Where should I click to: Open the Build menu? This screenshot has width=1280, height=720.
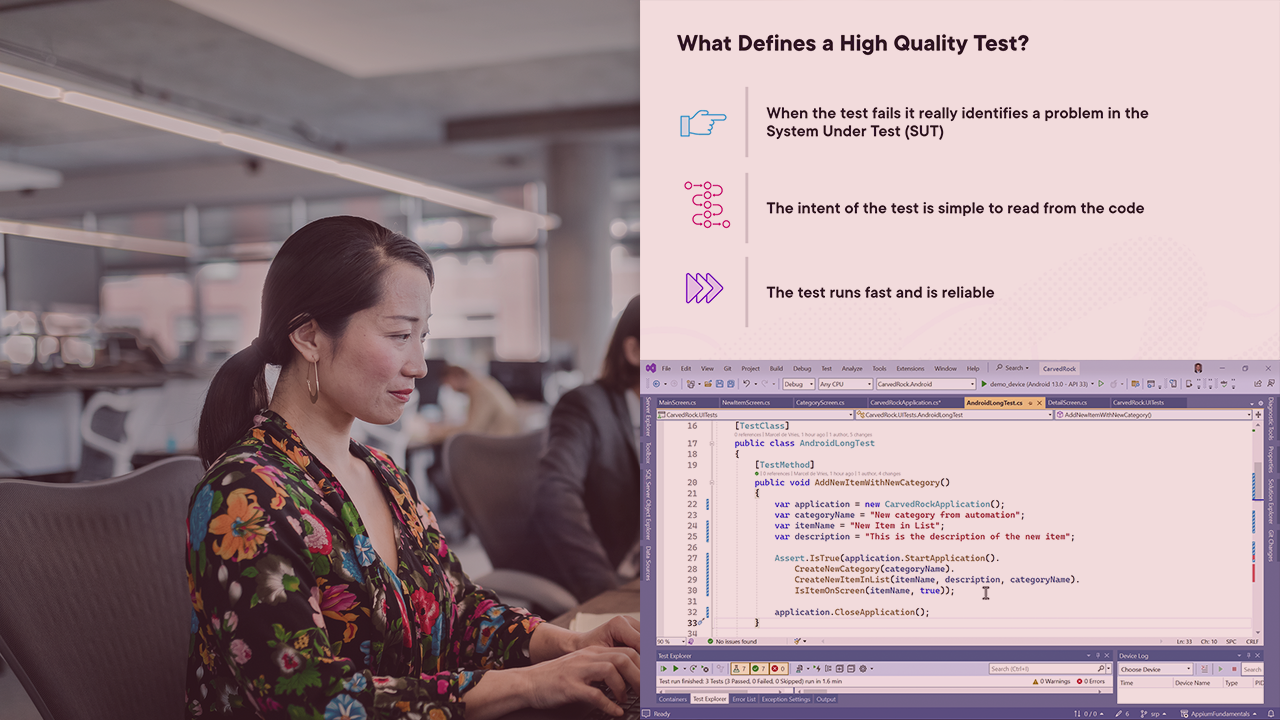pos(776,368)
